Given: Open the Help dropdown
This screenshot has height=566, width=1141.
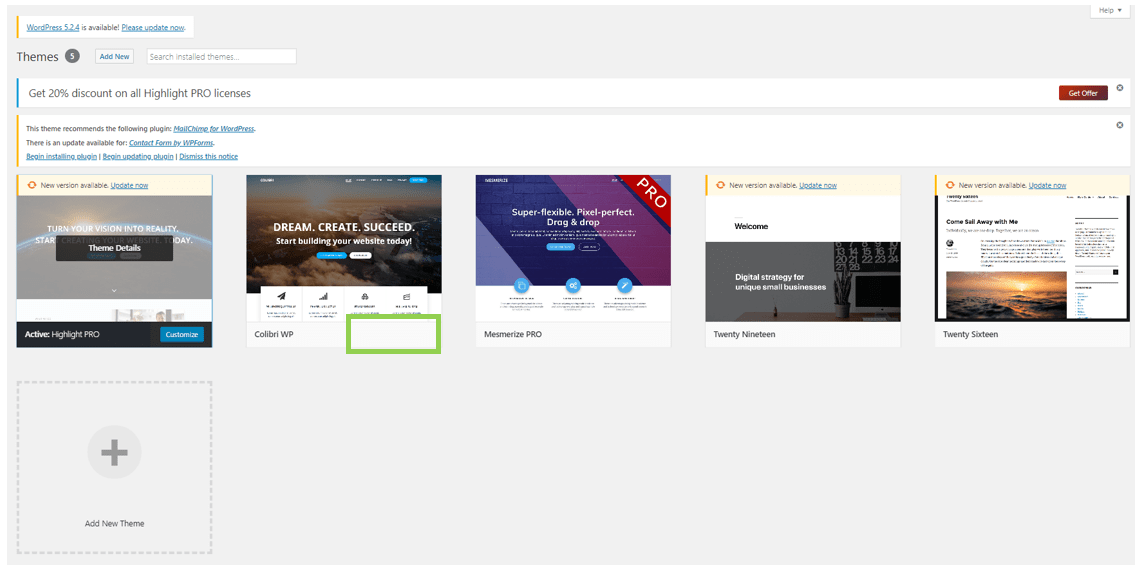Looking at the screenshot, I should (x=1110, y=10).
